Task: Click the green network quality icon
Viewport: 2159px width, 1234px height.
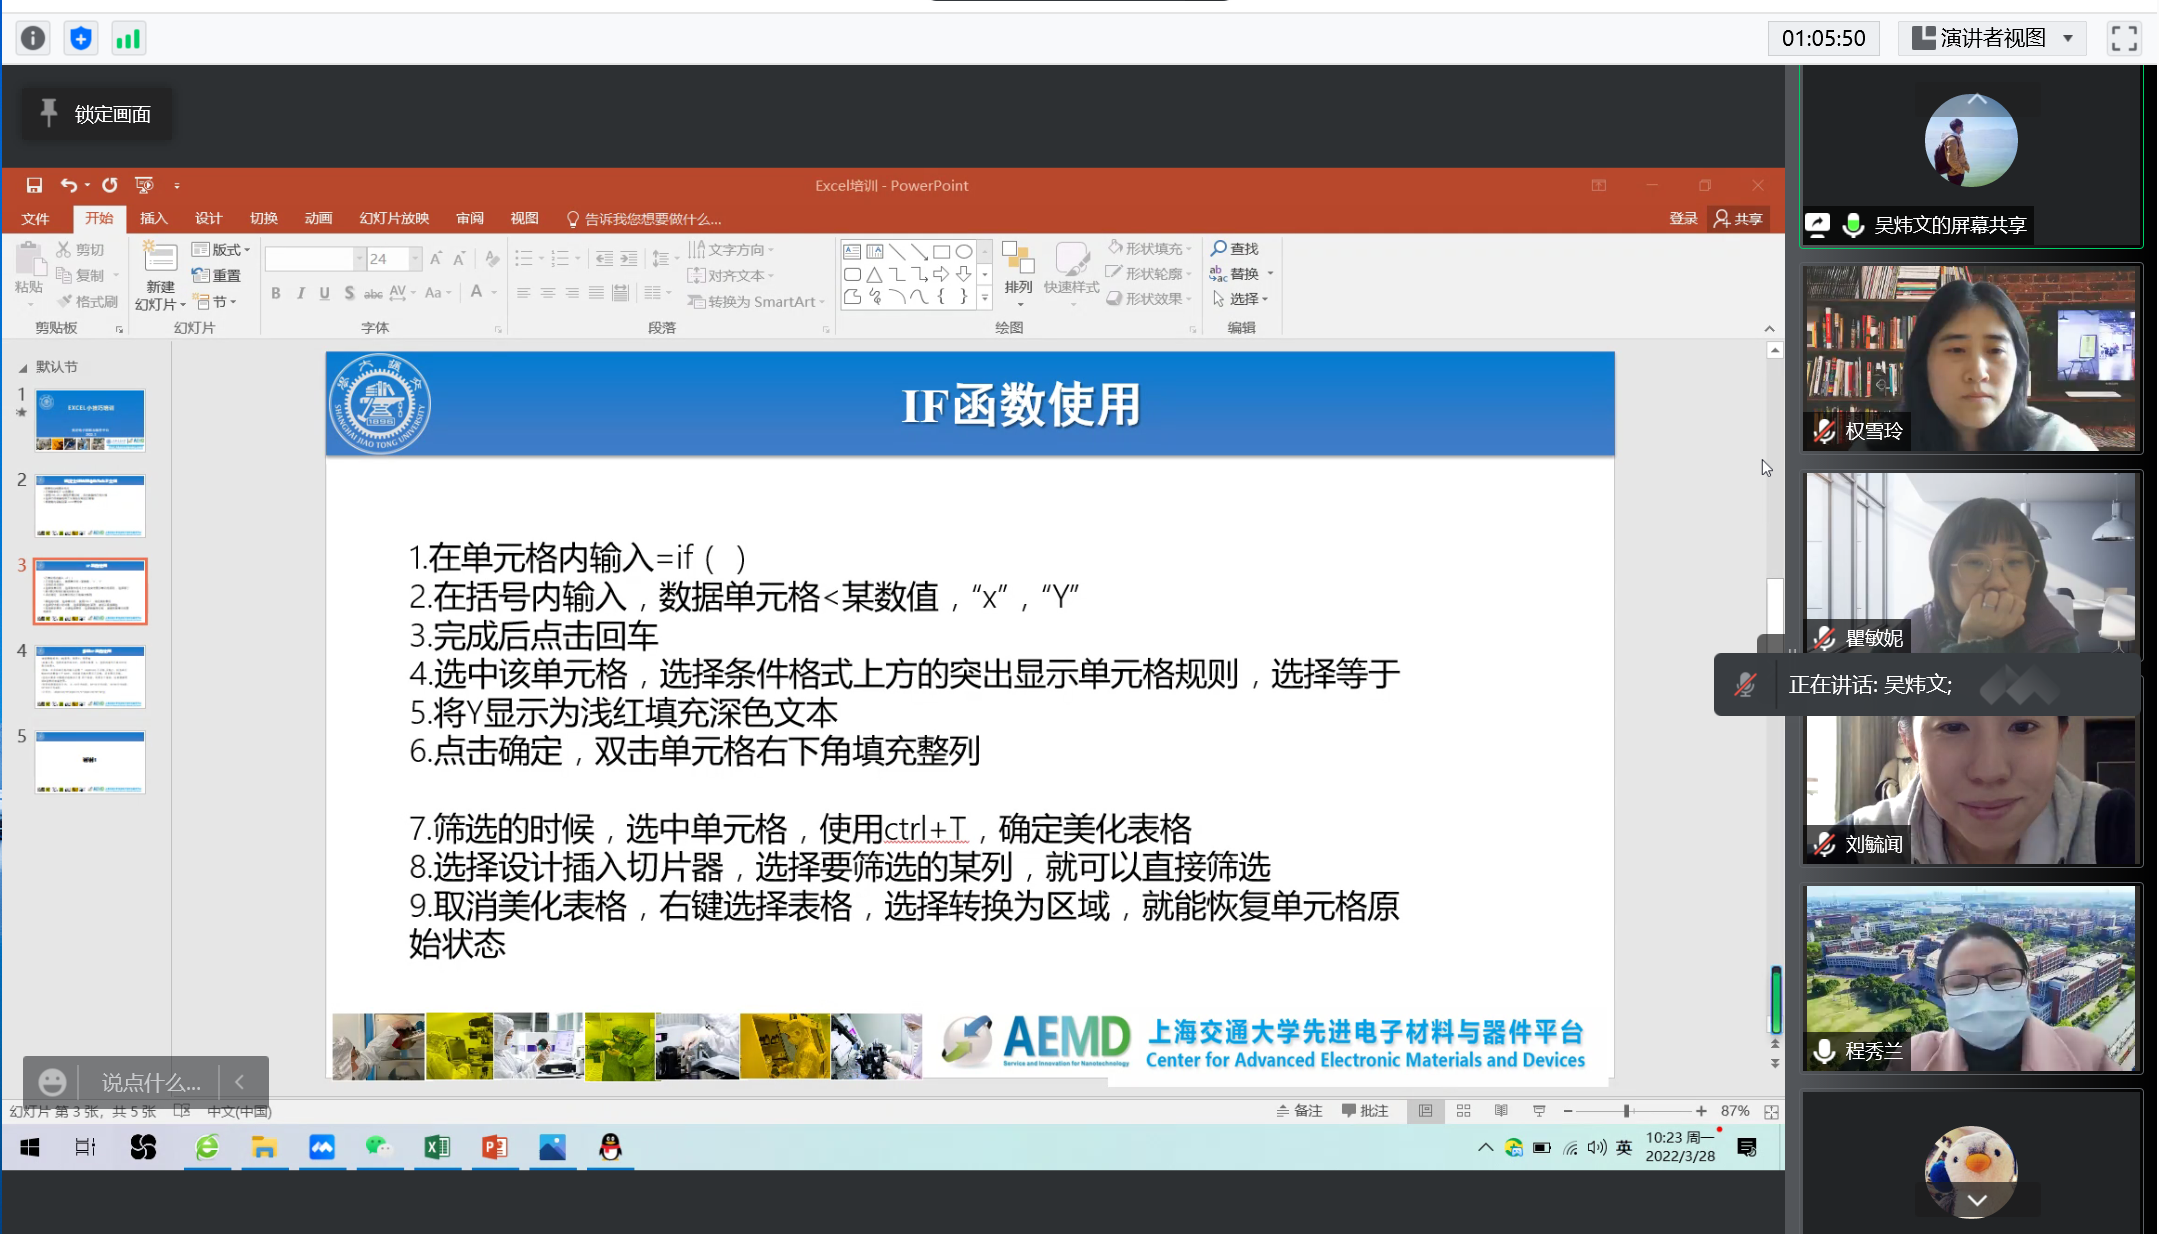Action: point(128,38)
